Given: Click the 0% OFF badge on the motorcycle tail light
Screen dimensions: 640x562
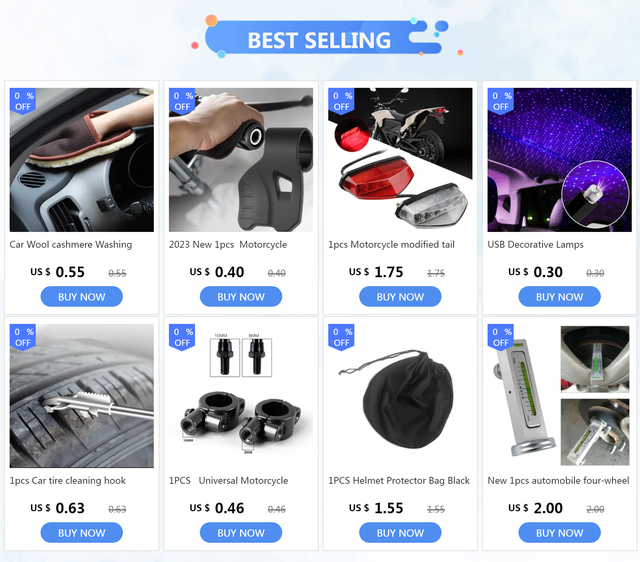Looking at the screenshot, I should [x=341, y=101].
